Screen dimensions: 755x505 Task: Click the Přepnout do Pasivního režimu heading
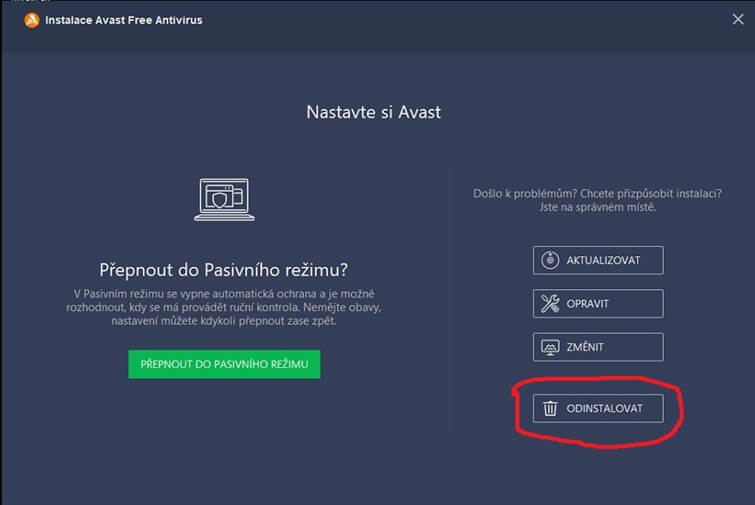(x=223, y=270)
